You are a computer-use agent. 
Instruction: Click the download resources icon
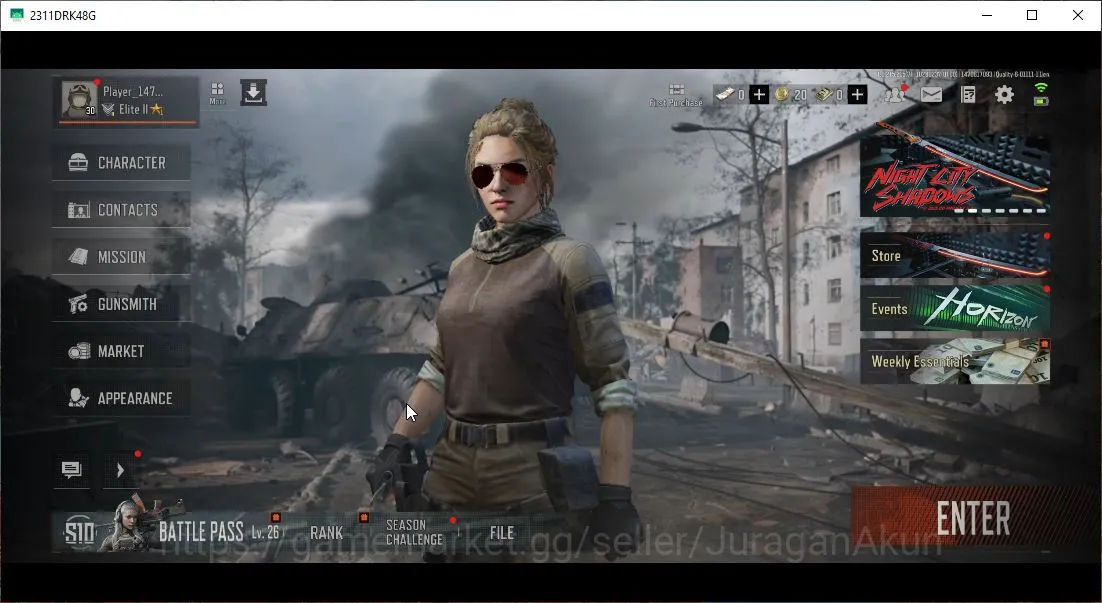tap(253, 93)
